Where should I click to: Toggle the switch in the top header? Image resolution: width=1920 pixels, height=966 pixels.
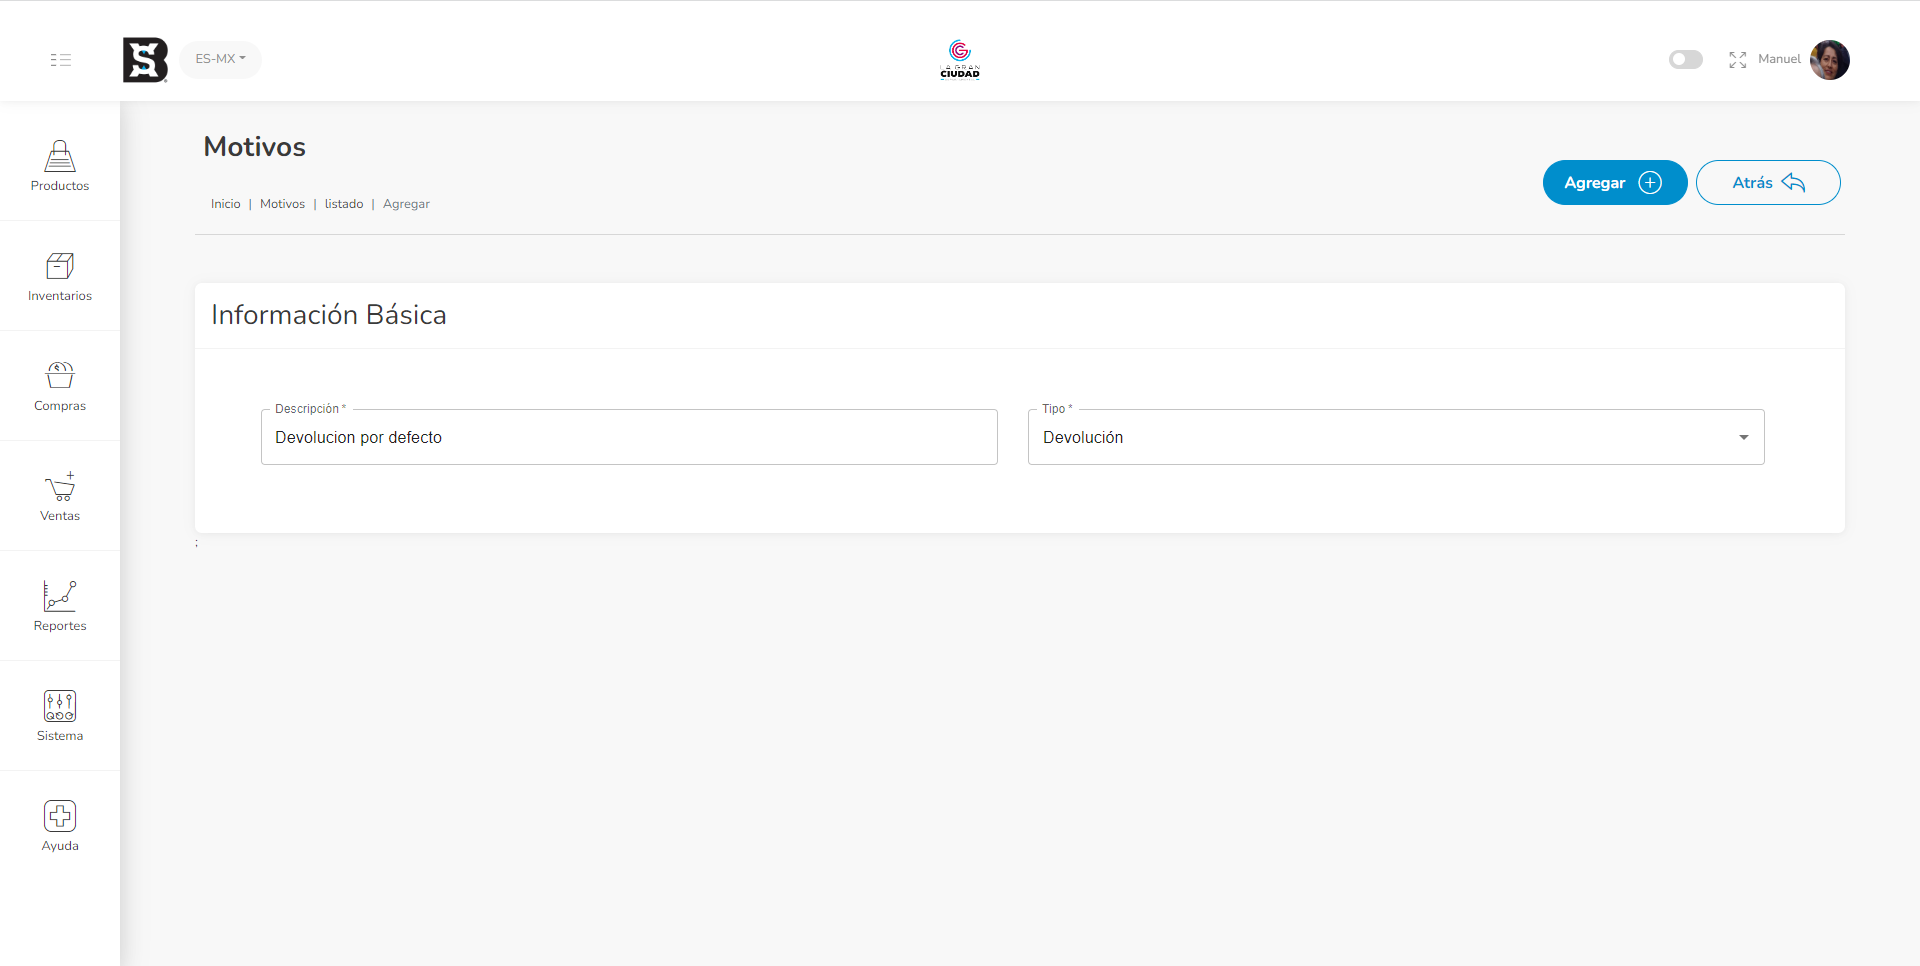point(1686,60)
